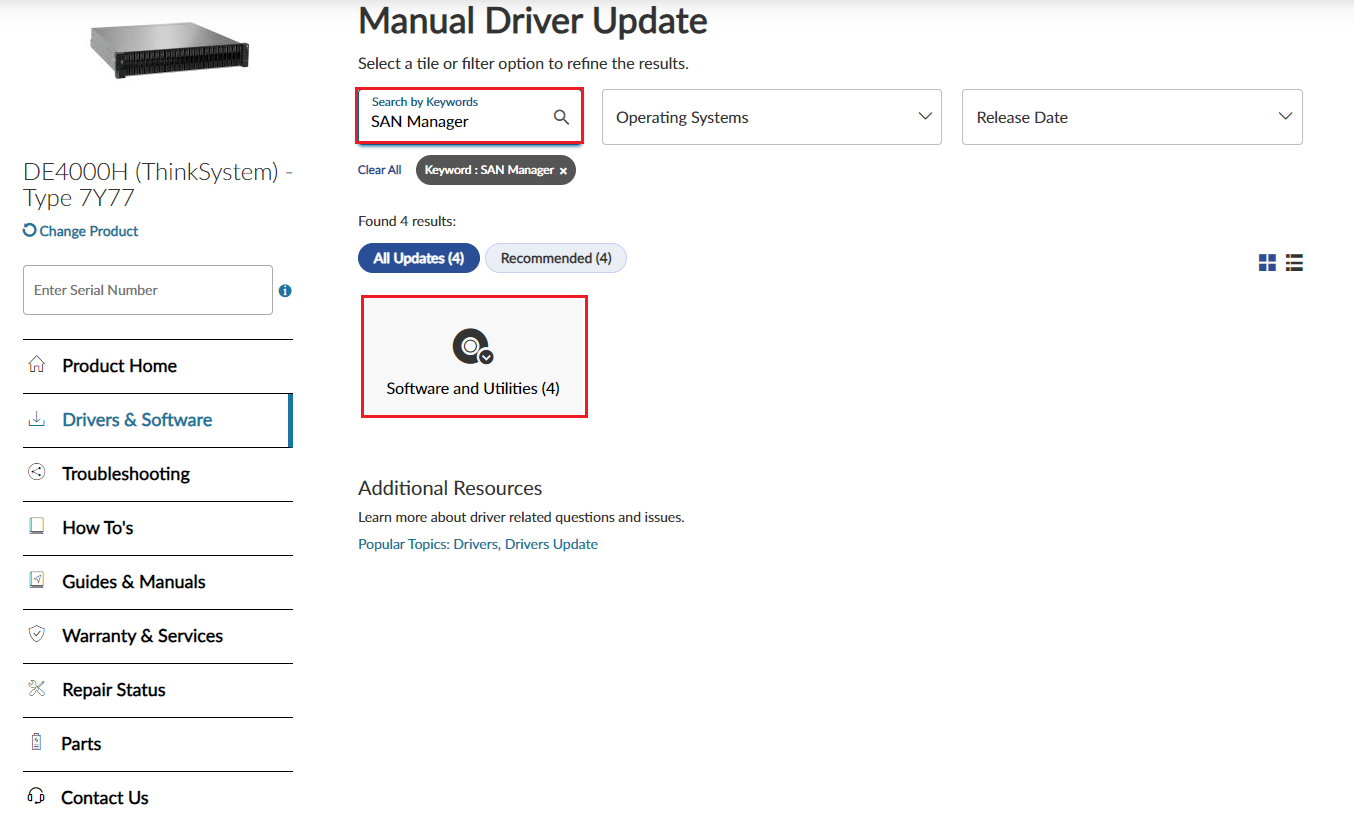Select the Recommended (4) tab
This screenshot has height=818, width=1354.
click(556, 258)
